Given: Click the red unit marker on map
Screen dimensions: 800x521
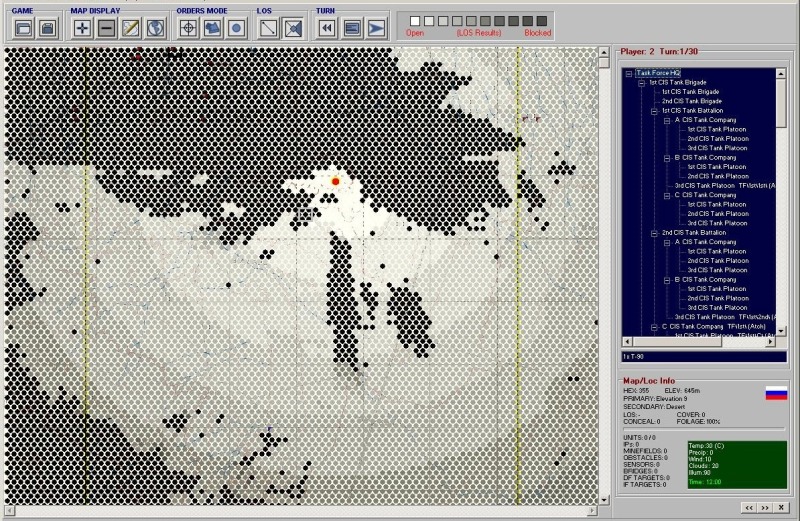Looking at the screenshot, I should point(335,181).
